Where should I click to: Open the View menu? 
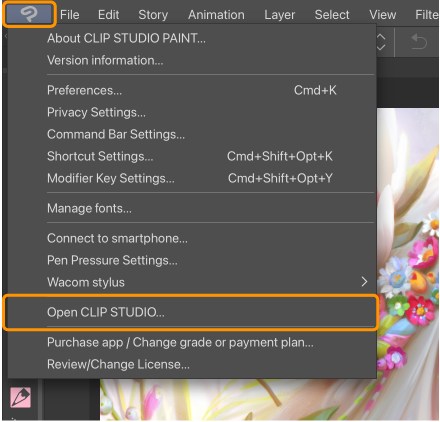click(383, 15)
